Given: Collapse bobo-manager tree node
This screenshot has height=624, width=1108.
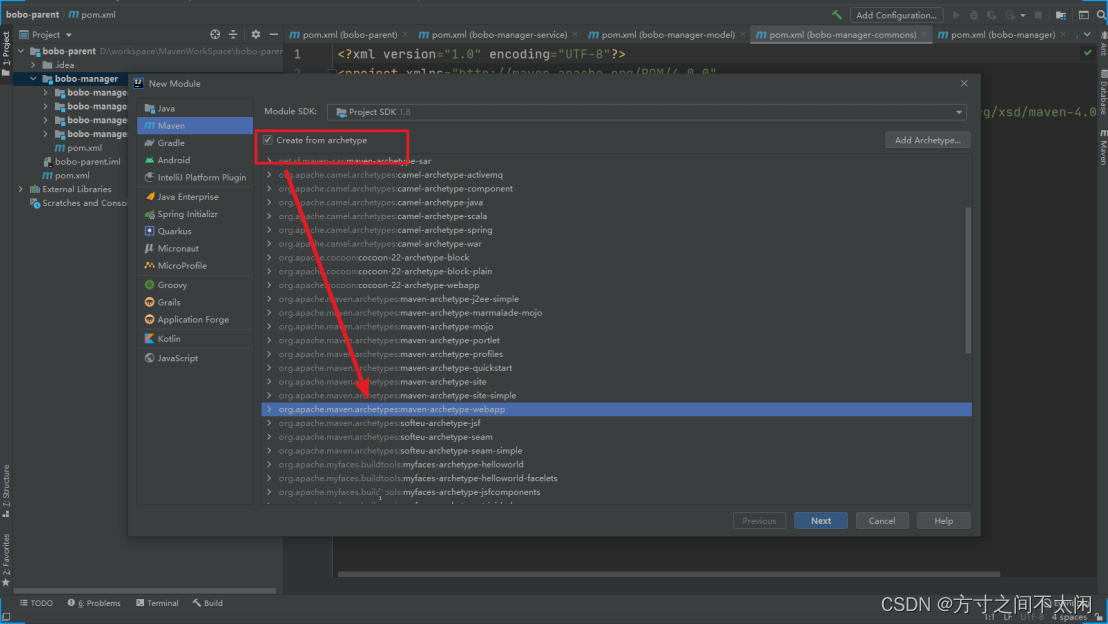Looking at the screenshot, I should point(33,78).
